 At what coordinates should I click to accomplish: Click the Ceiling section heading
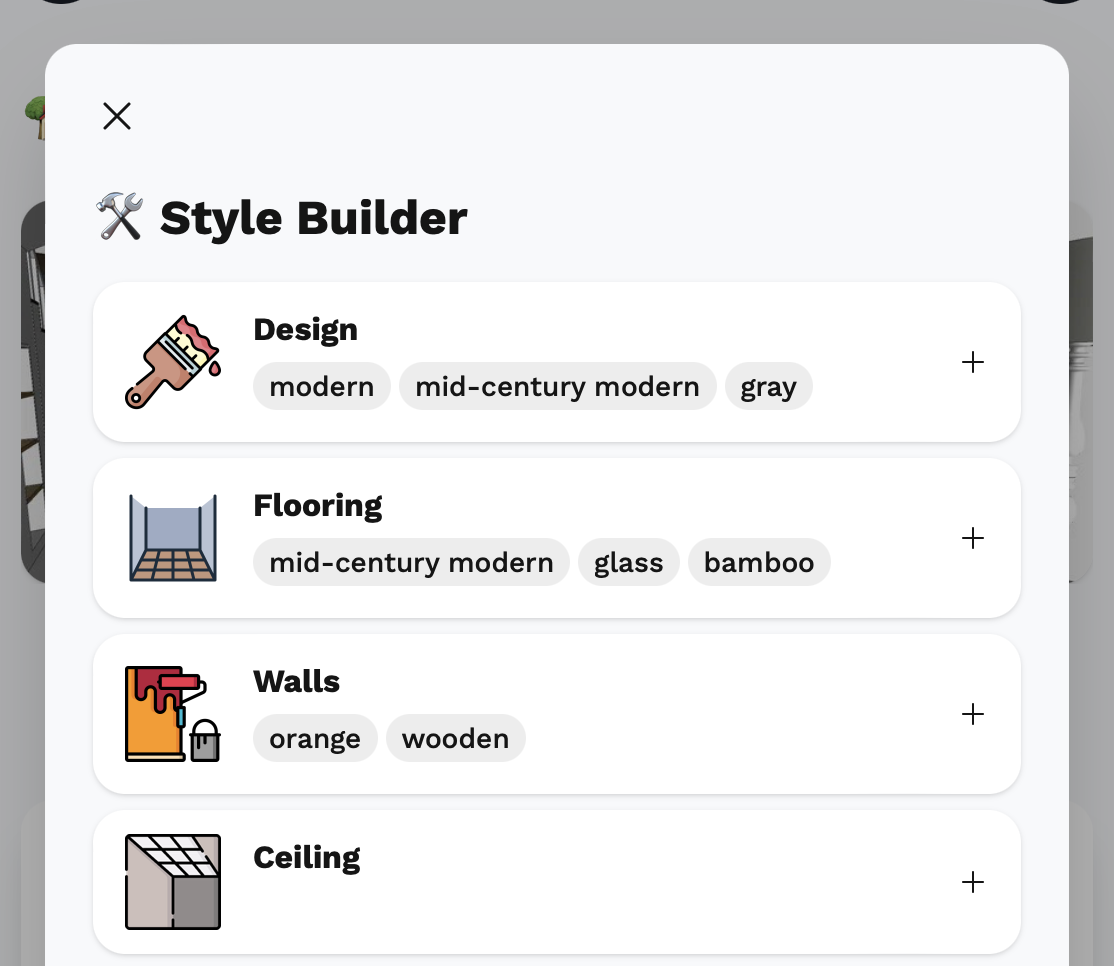(x=306, y=857)
